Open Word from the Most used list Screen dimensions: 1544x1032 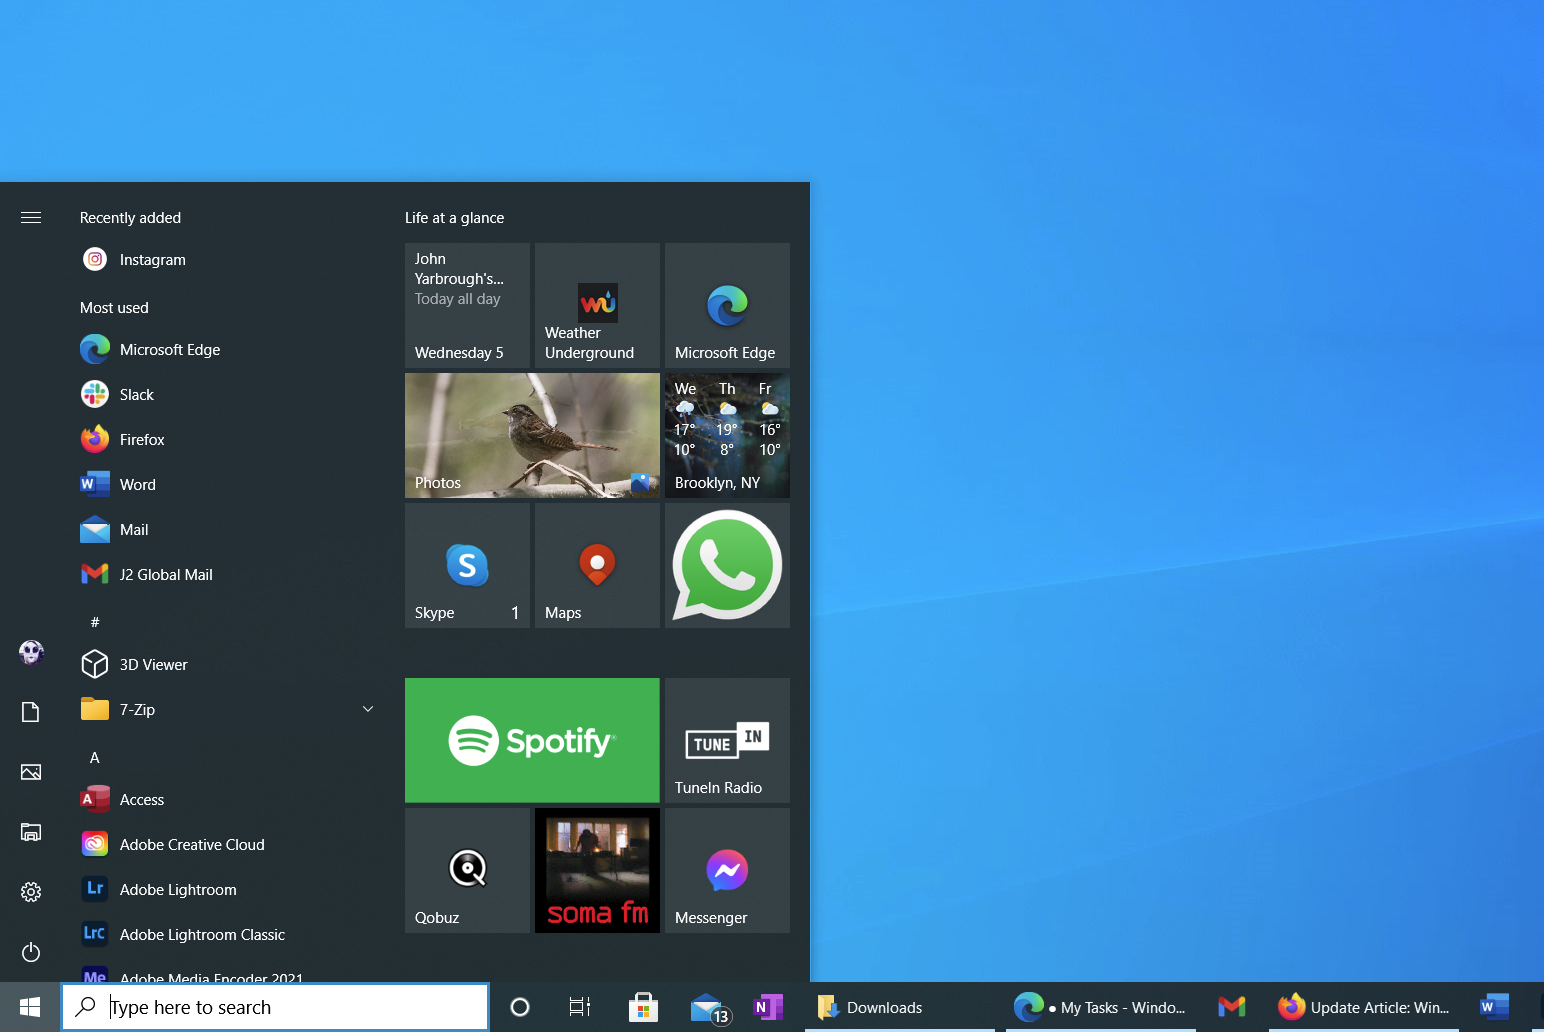click(228, 485)
